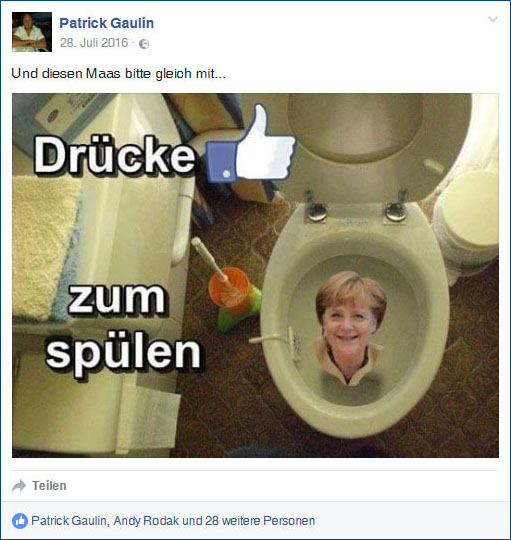The width and height of the screenshot is (511, 540).
Task: Open Patrick Gaulin in the likes list
Action: point(70,521)
